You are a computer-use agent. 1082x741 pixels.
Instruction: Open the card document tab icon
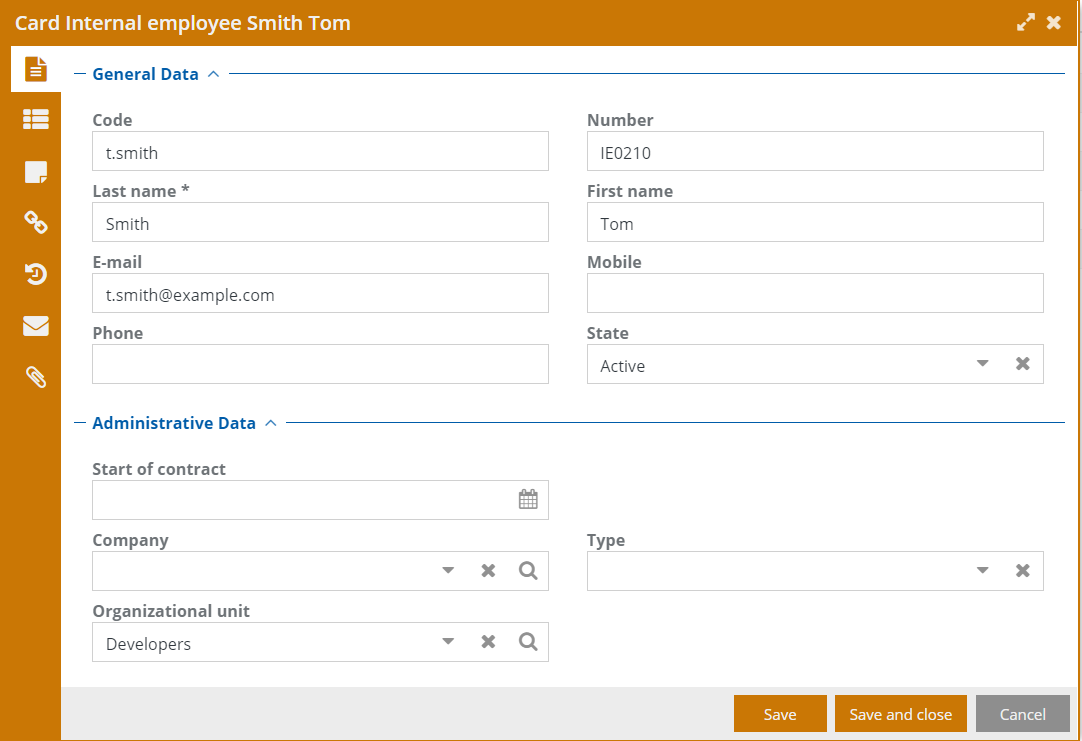pos(36,69)
